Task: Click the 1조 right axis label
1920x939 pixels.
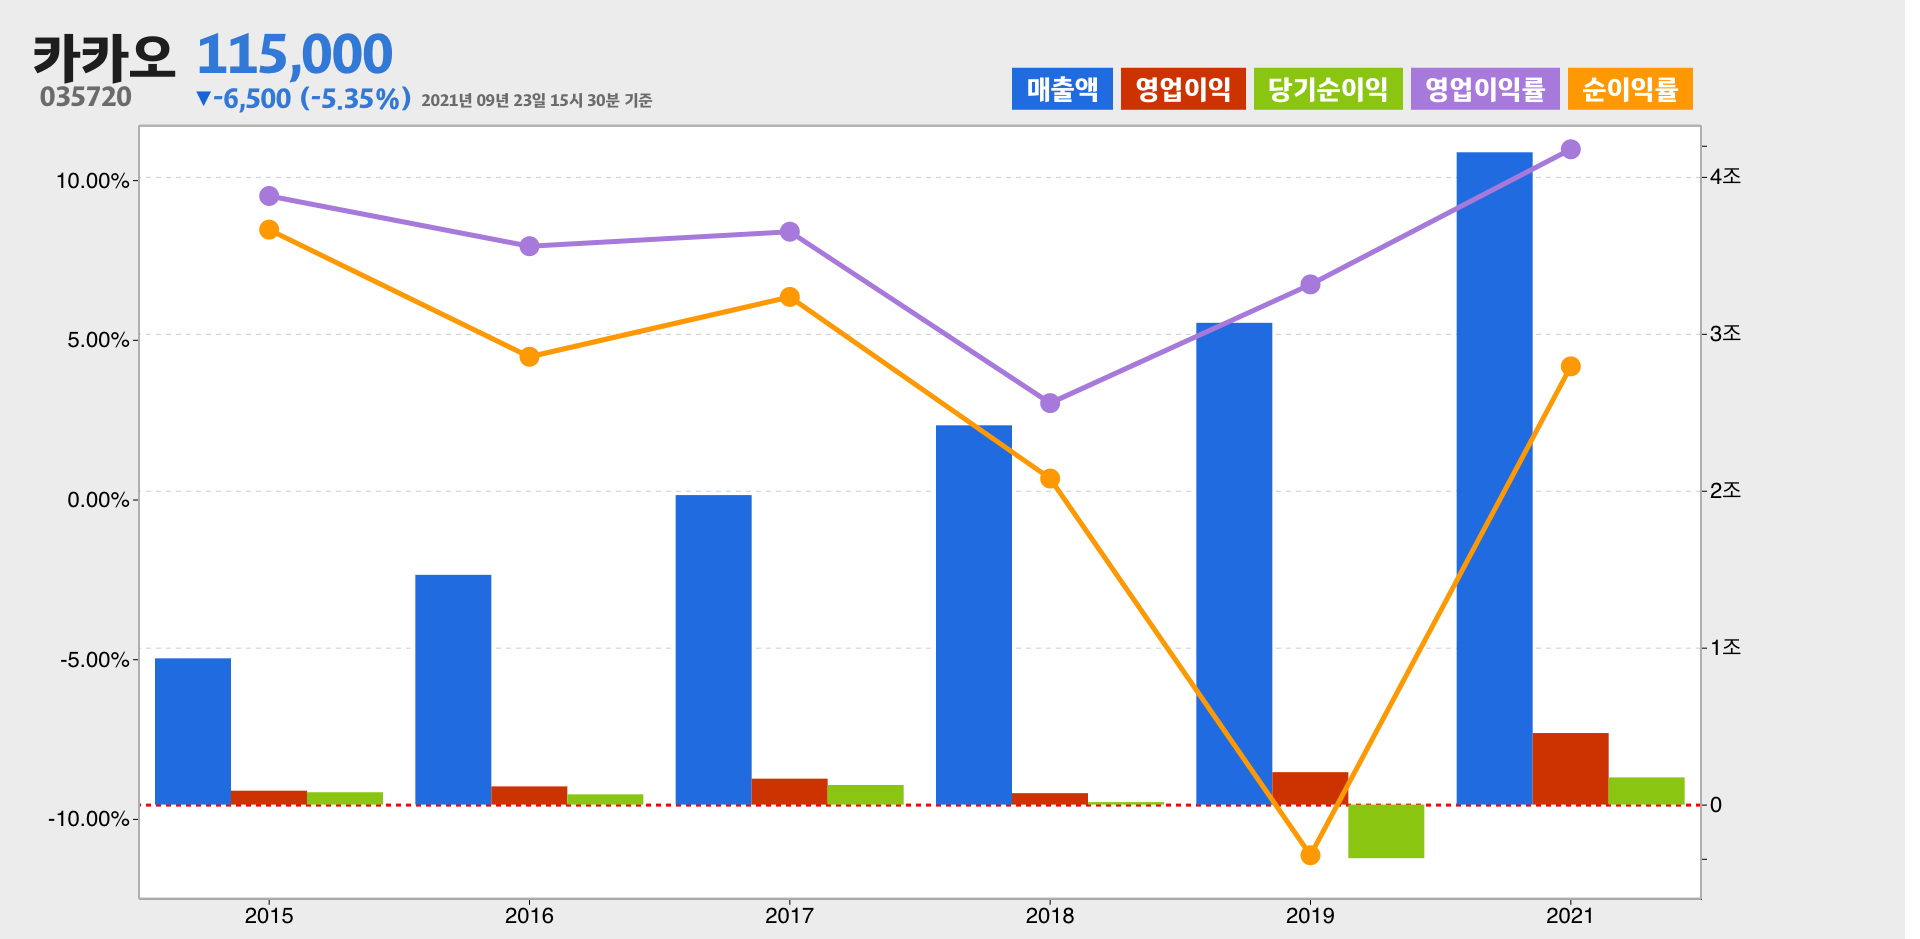Action: (1725, 647)
